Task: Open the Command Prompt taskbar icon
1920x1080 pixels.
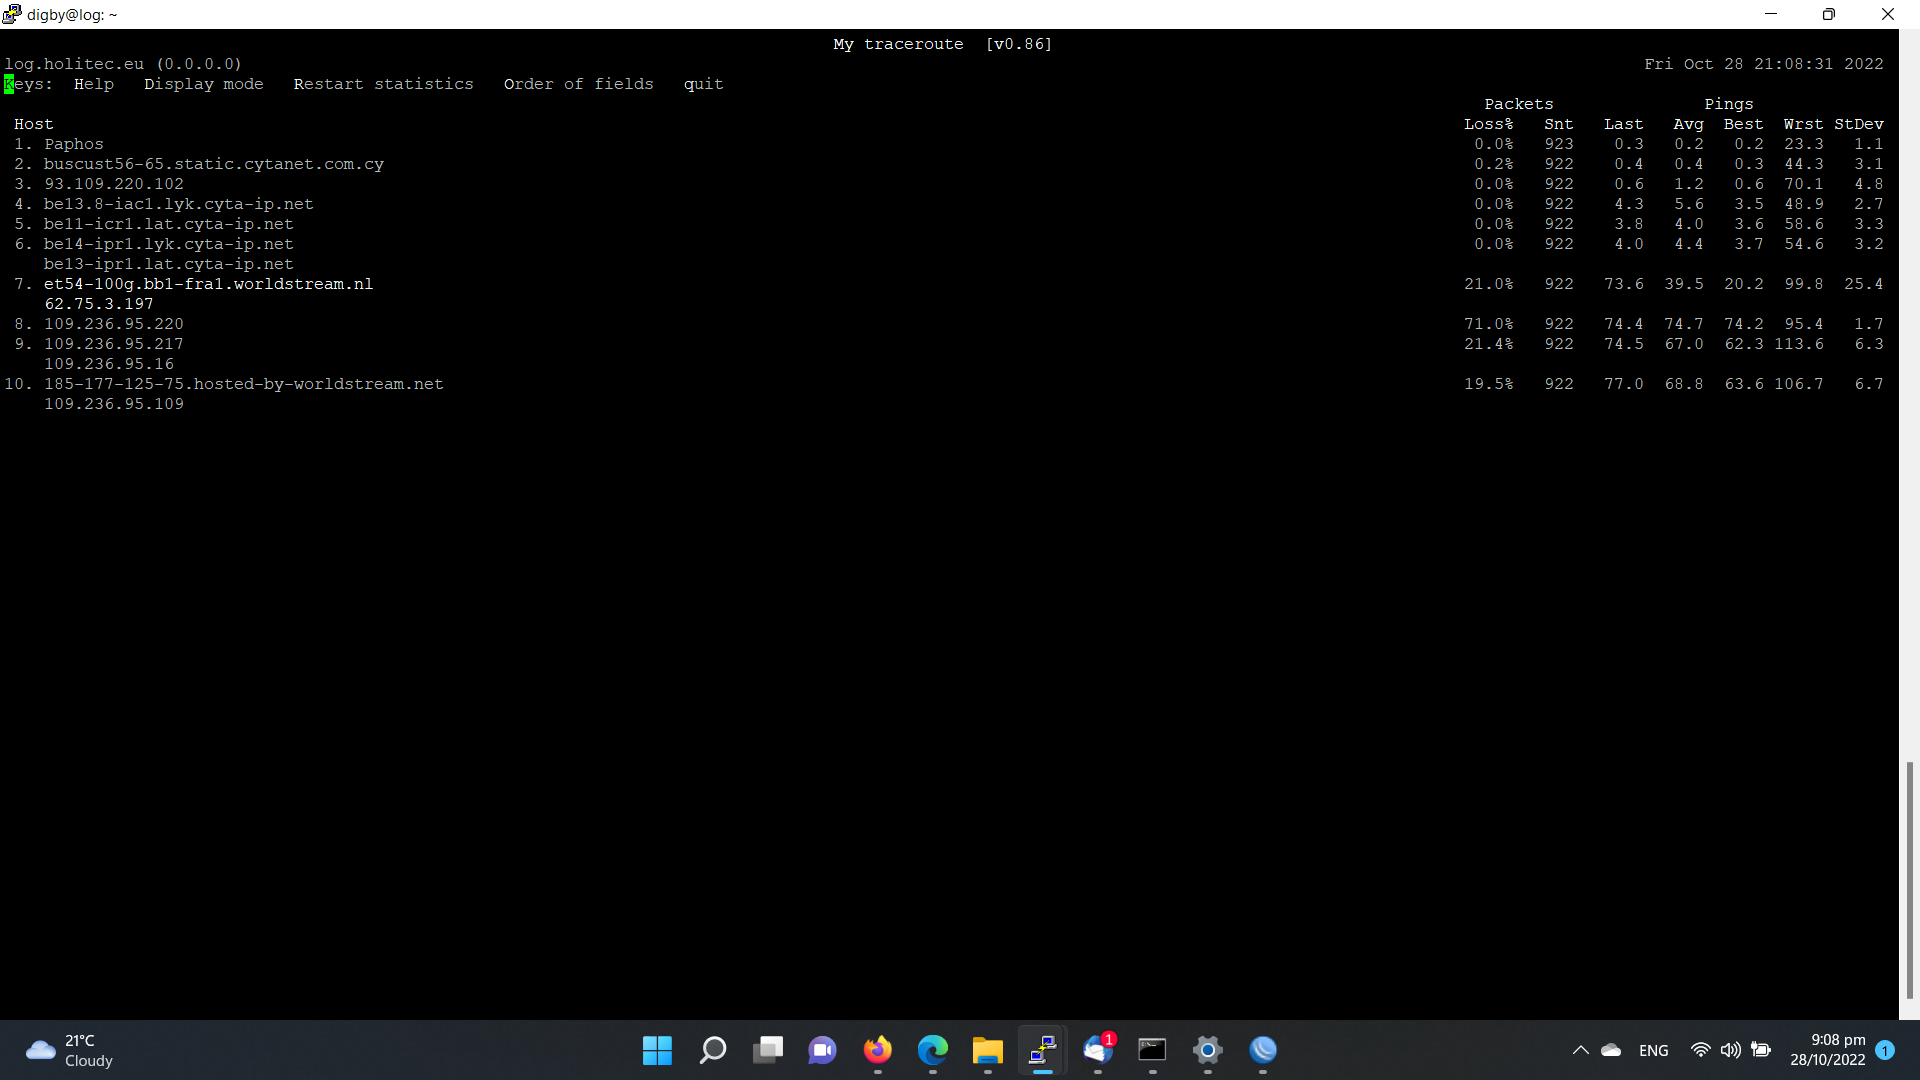Action: (x=1152, y=1050)
